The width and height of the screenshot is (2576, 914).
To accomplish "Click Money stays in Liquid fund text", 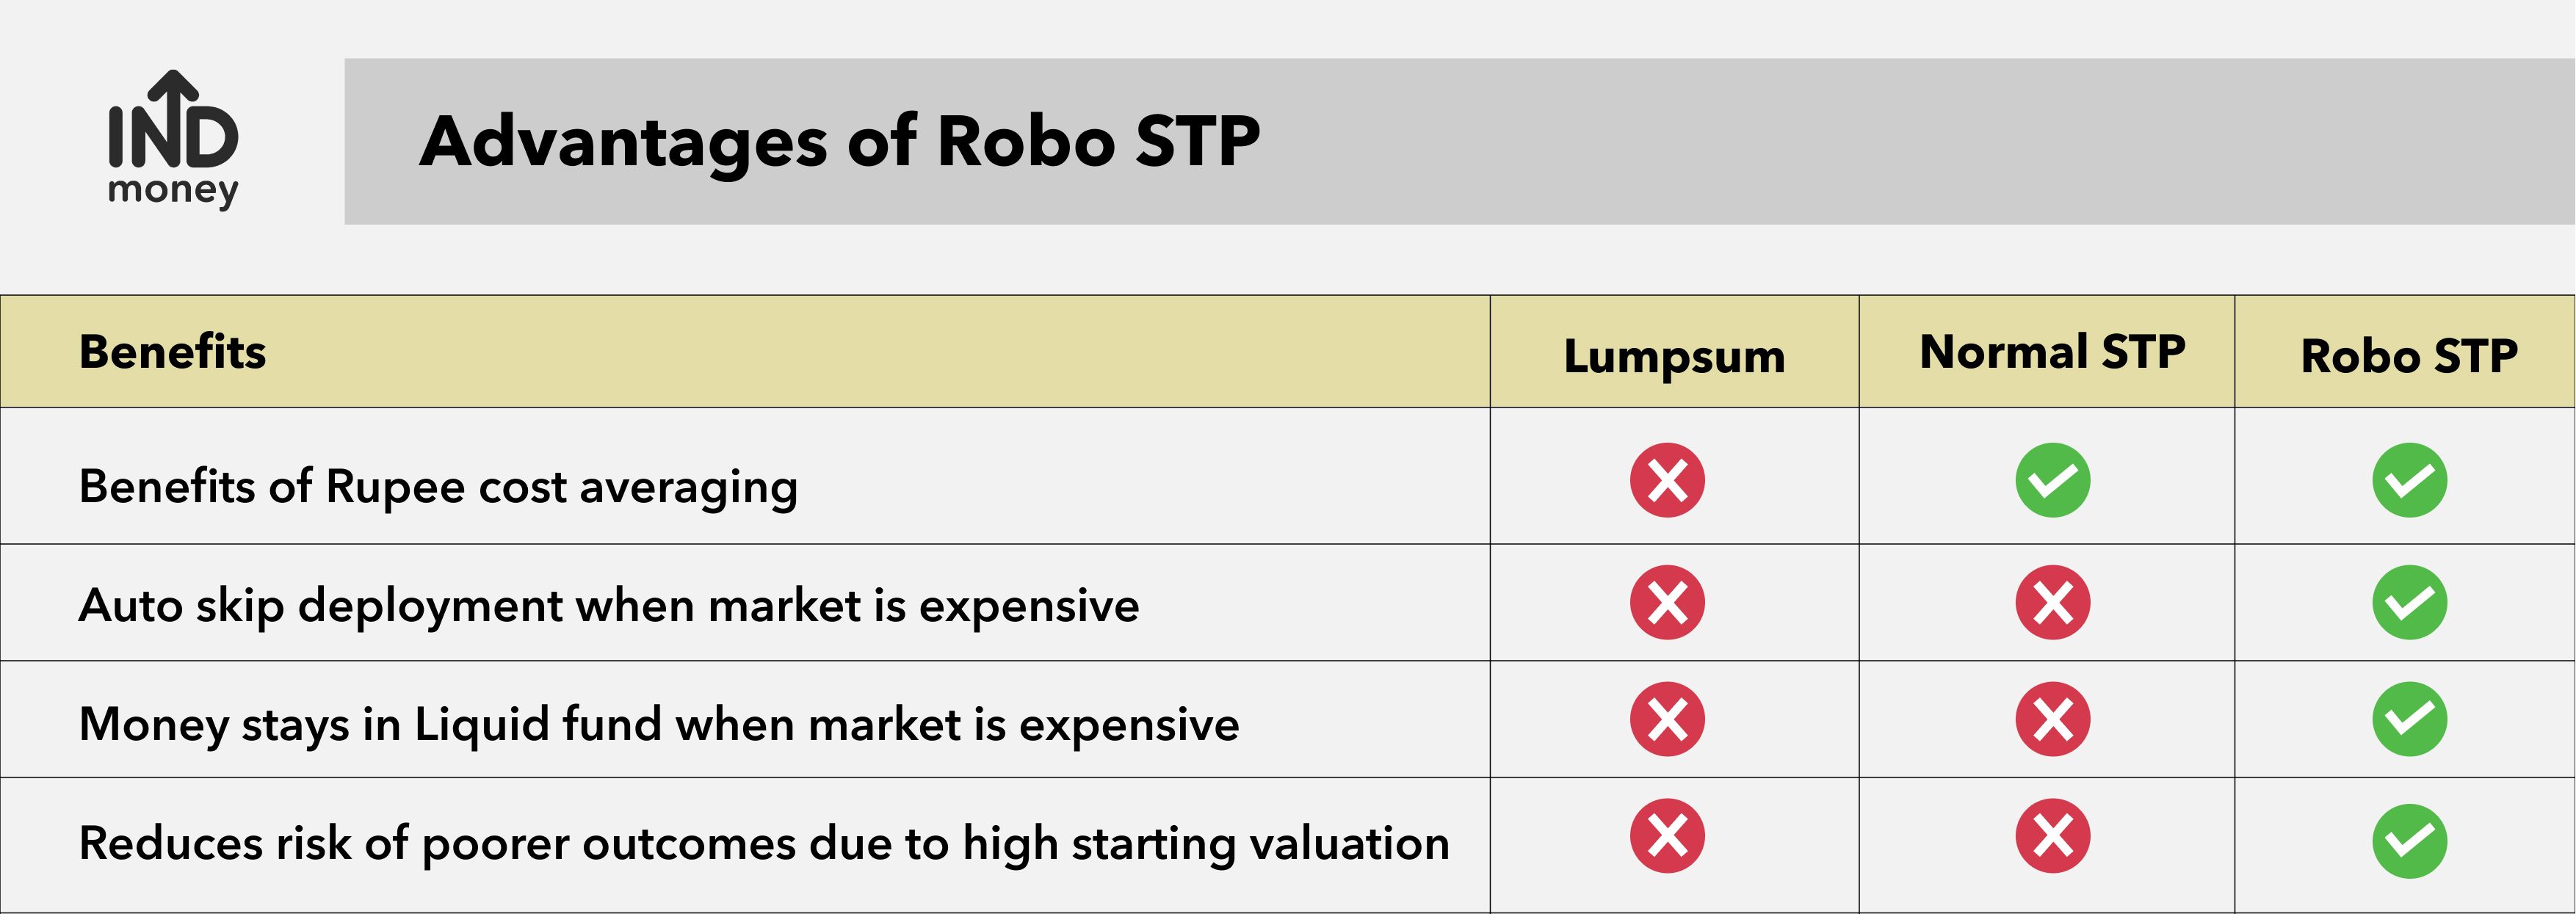I will [x=659, y=725].
